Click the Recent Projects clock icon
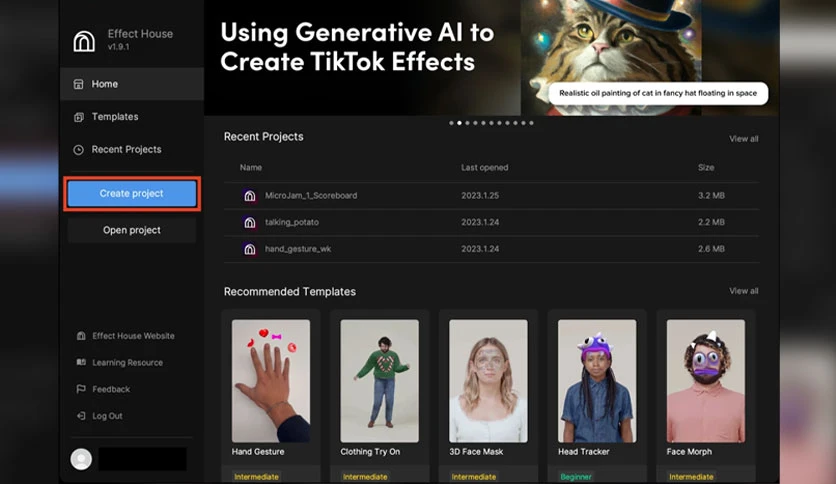The width and height of the screenshot is (836, 484). (78, 150)
